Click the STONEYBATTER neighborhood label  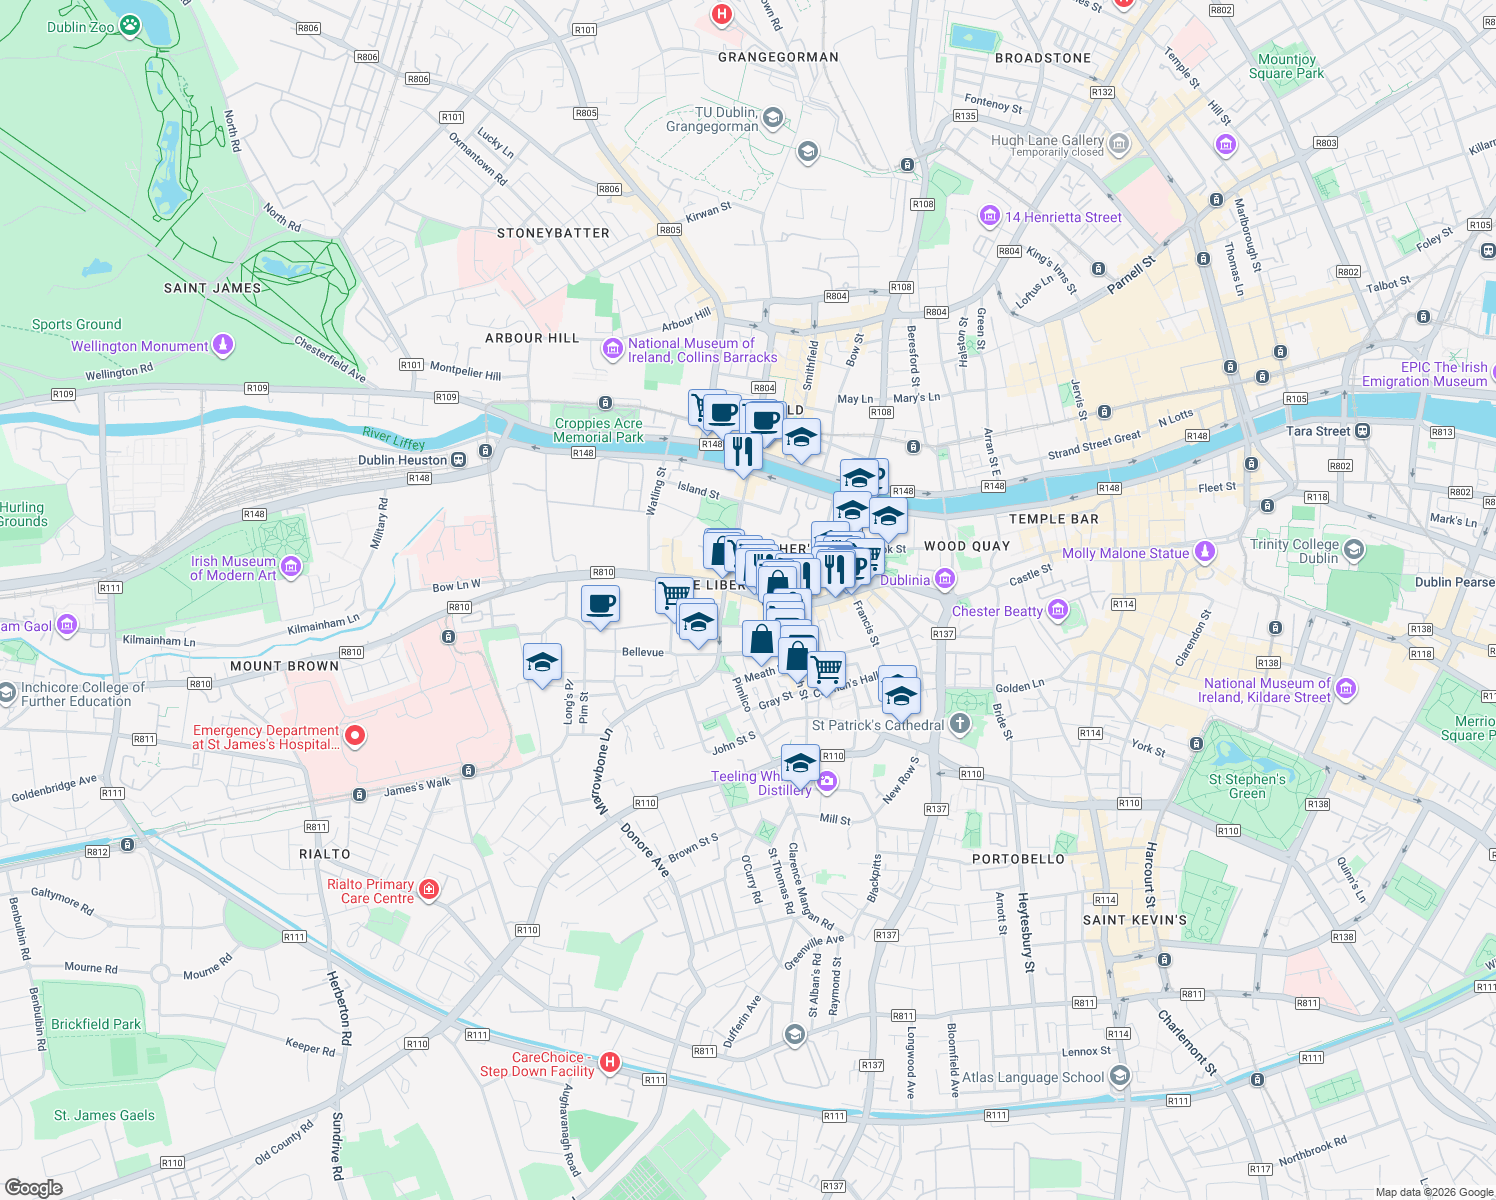coord(553,233)
